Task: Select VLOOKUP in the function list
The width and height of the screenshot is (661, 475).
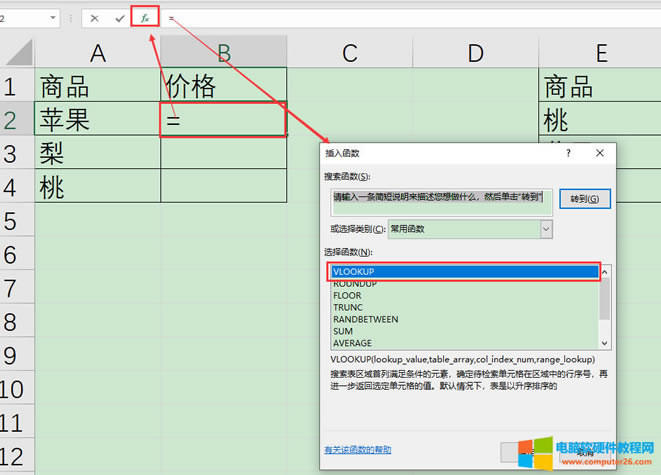Action: (x=464, y=271)
